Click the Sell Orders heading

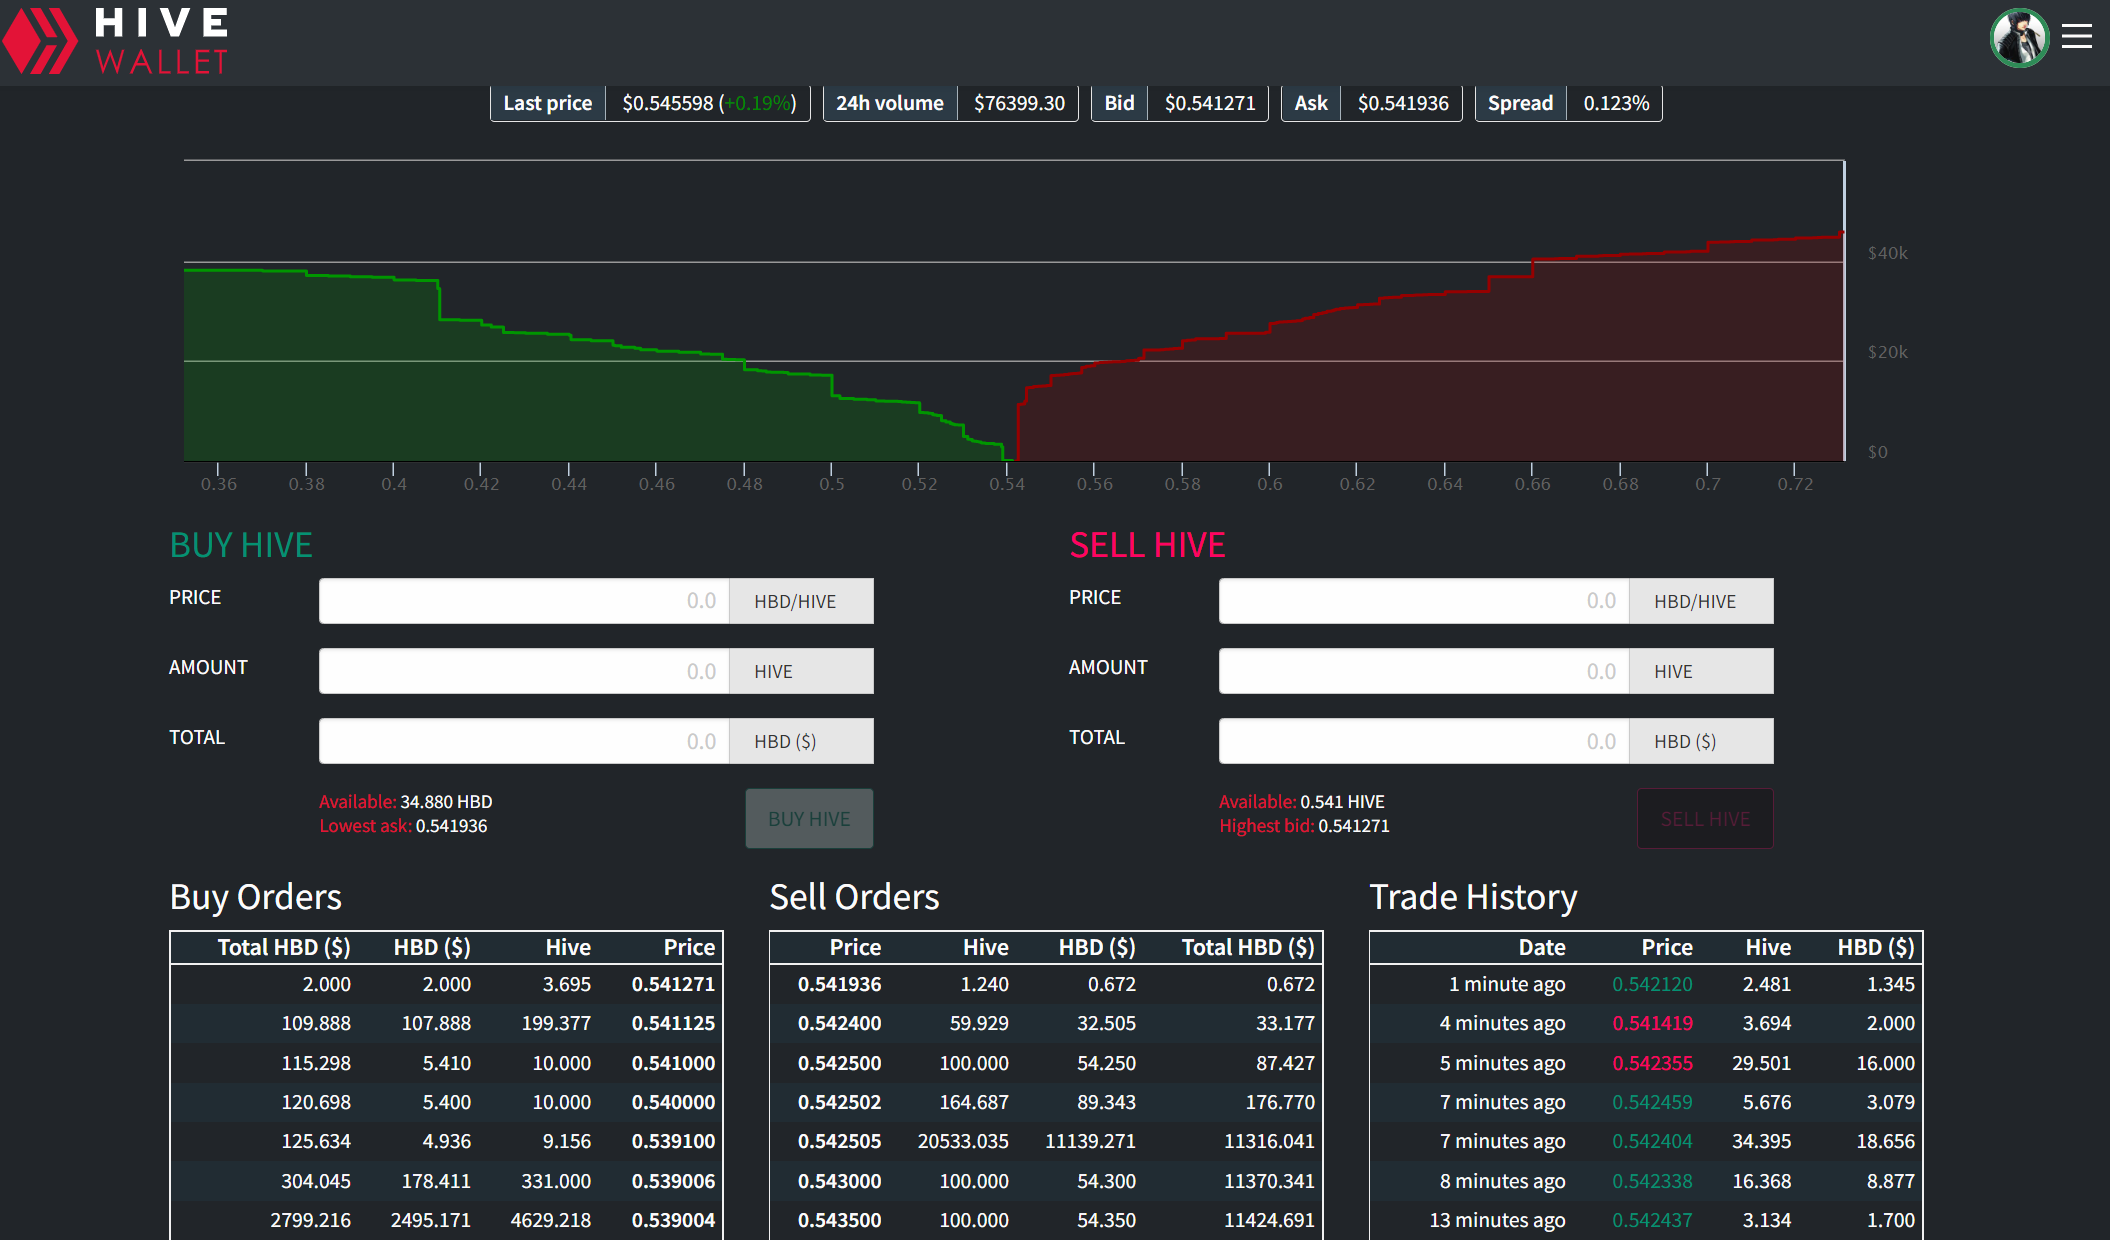pos(854,897)
